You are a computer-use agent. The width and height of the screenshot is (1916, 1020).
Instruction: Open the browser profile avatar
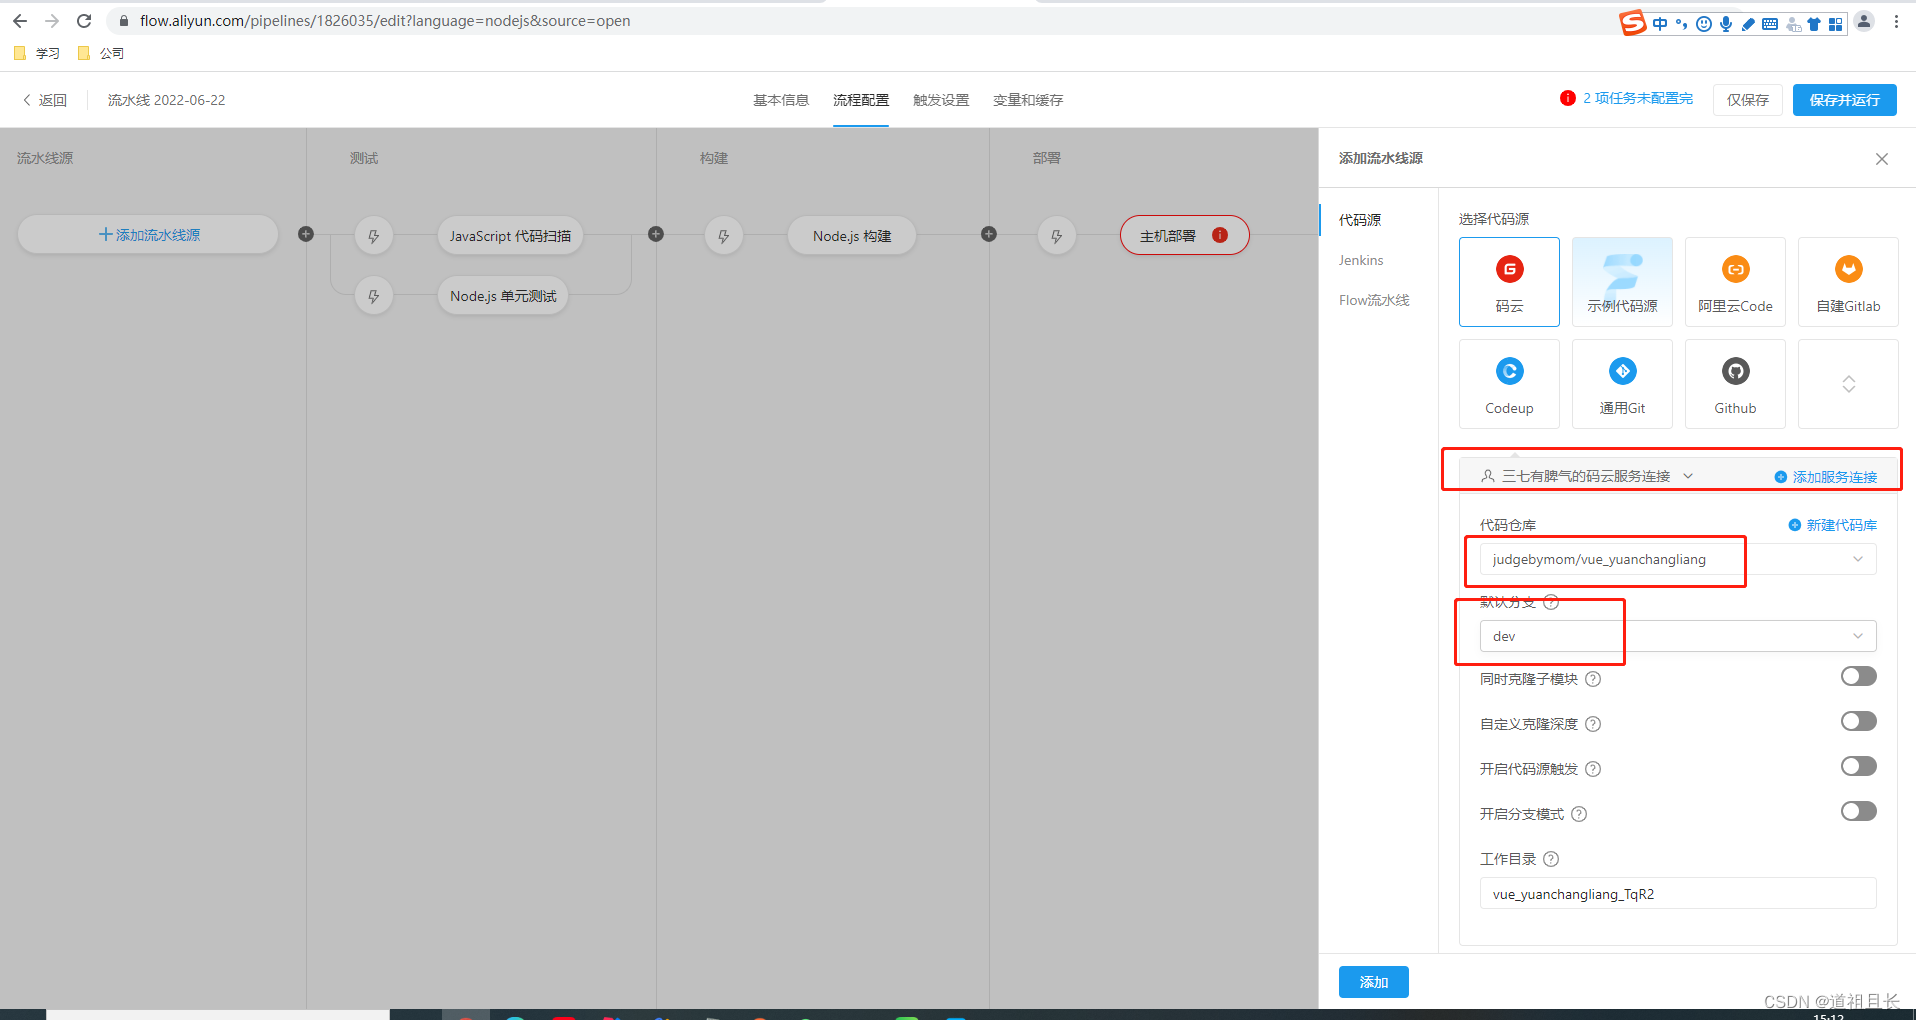pyautogui.click(x=1864, y=21)
